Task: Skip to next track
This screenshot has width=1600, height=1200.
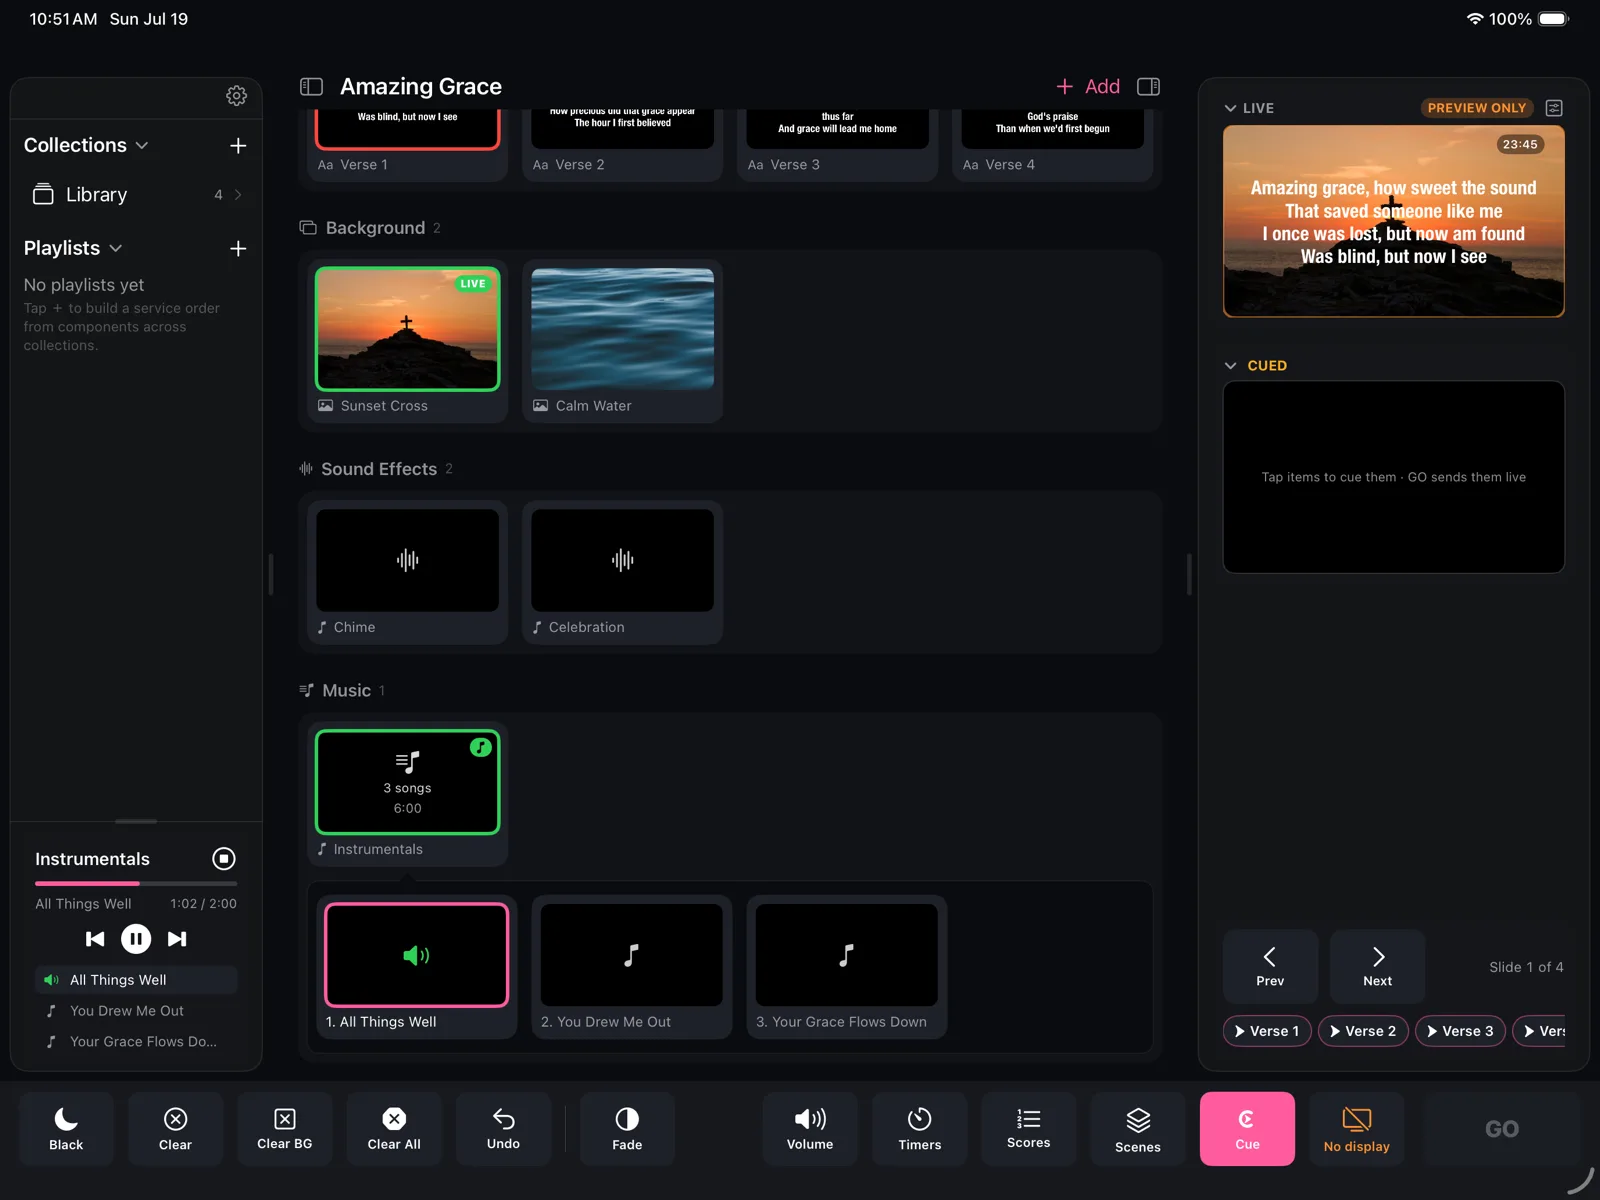Action: tap(177, 939)
